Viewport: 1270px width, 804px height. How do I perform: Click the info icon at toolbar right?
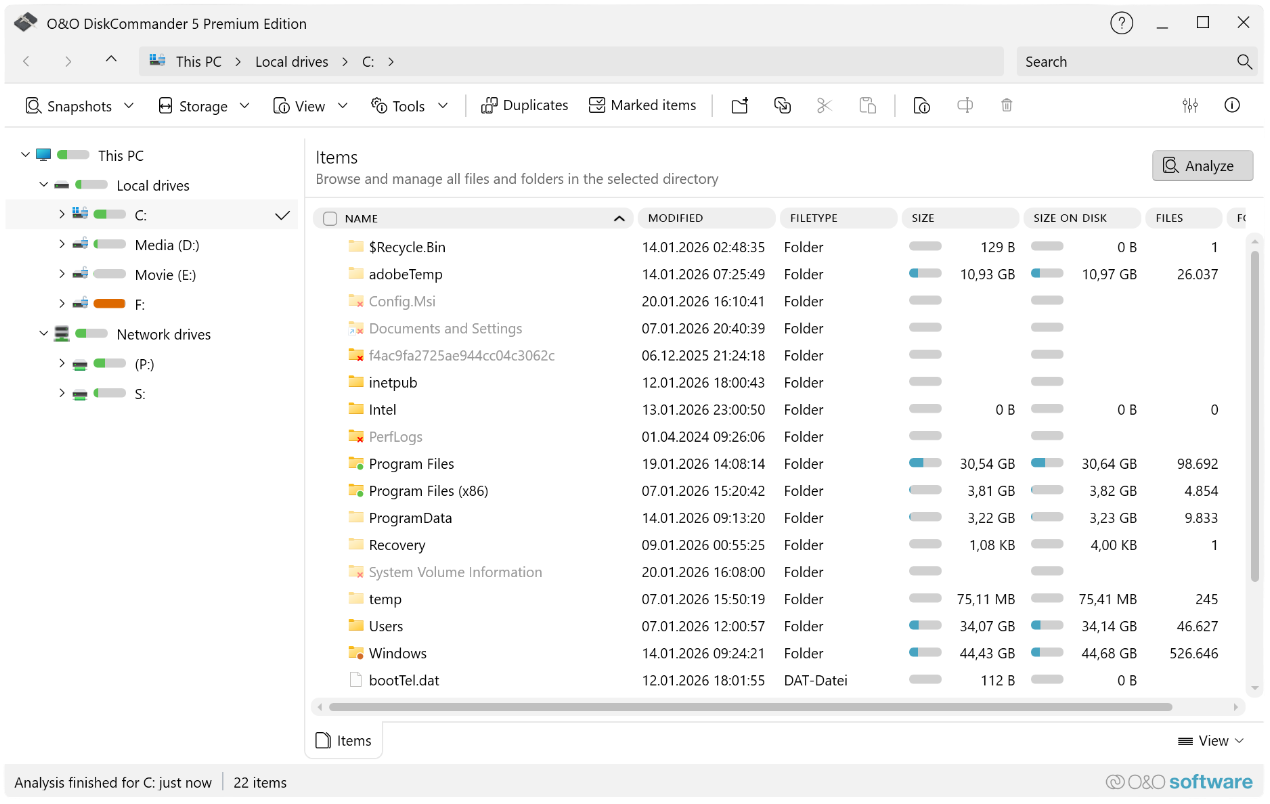[x=1232, y=106]
